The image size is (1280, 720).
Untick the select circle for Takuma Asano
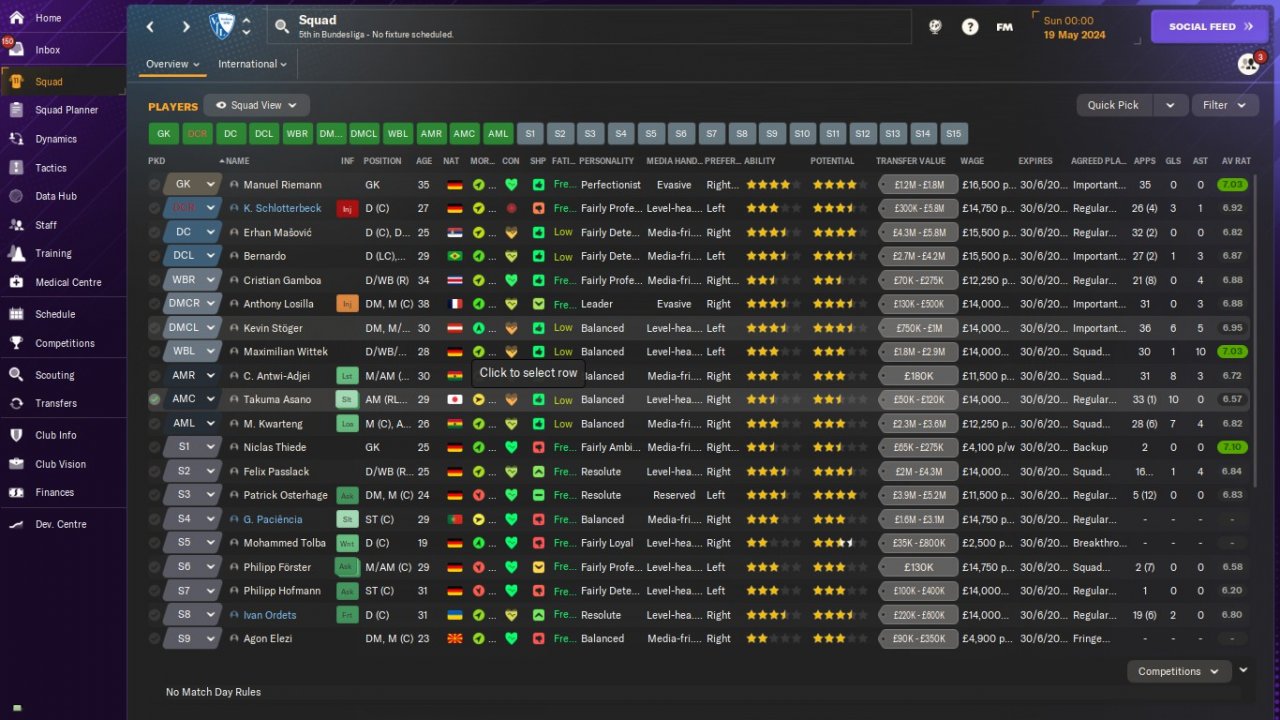(x=154, y=399)
